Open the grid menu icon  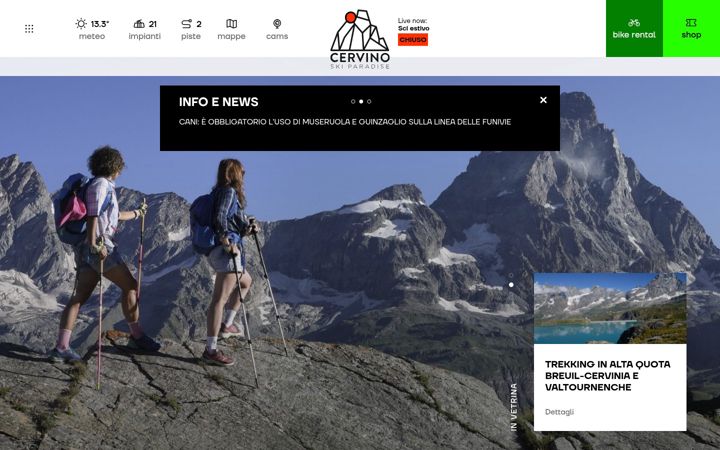29,29
